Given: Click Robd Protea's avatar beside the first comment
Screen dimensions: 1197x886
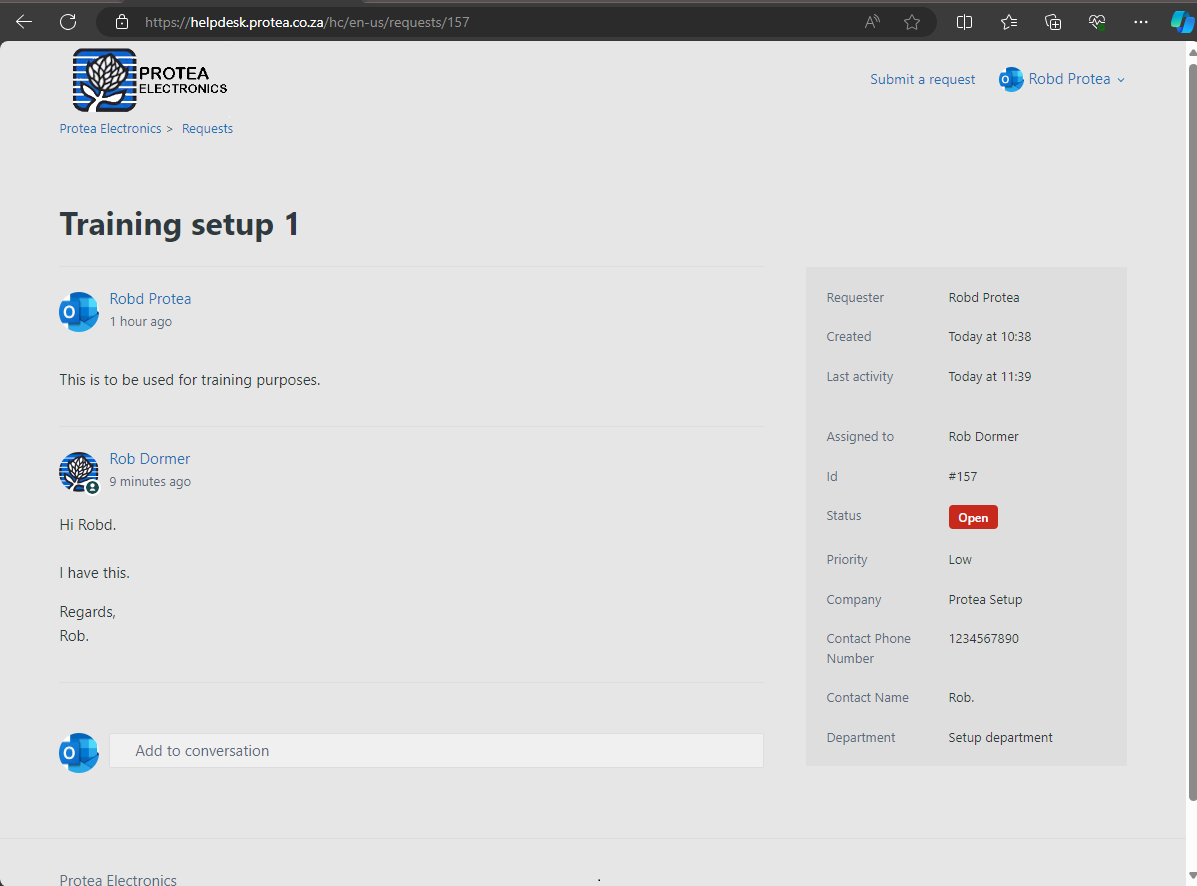Looking at the screenshot, I should [79, 311].
